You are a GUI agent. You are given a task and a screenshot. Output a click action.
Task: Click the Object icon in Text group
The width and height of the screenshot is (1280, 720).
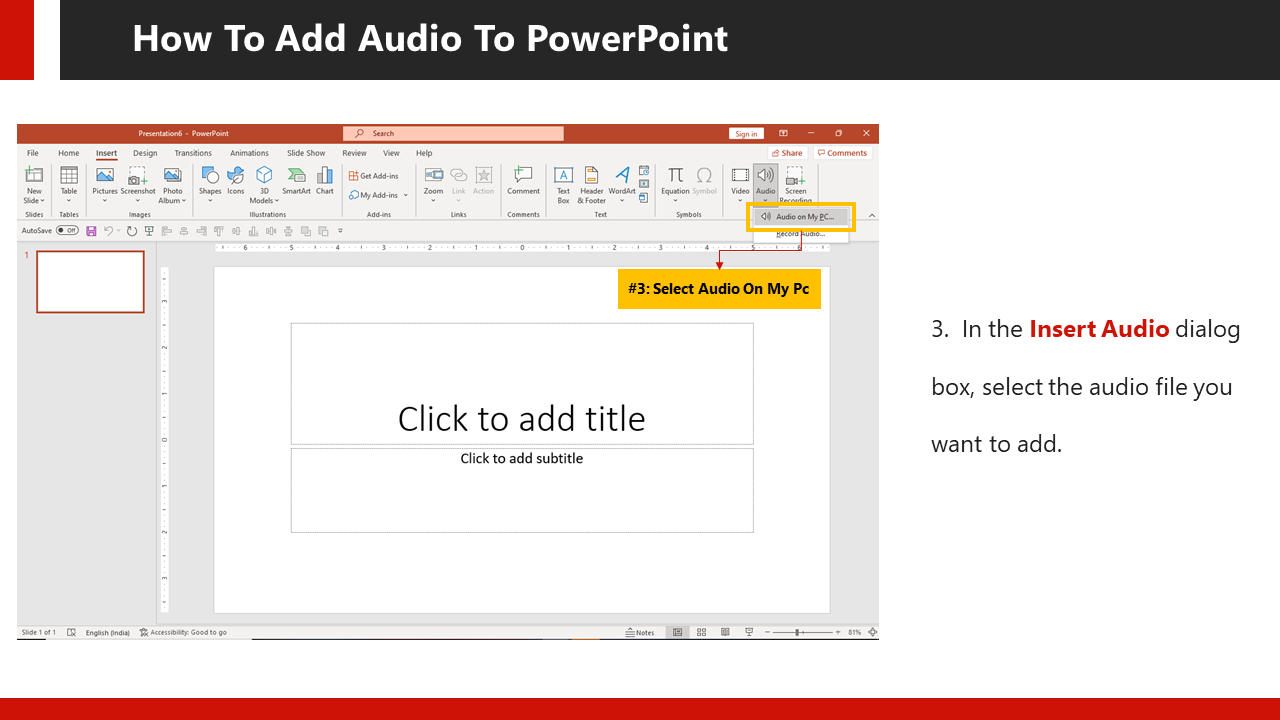[644, 196]
